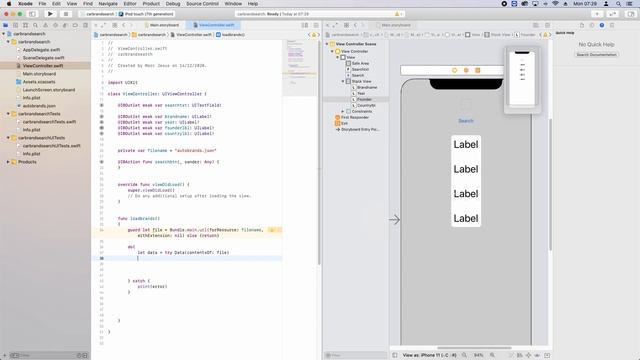Screen dimensions: 640x360
Task: Expand the Constraints item in outline
Action: 343,111
